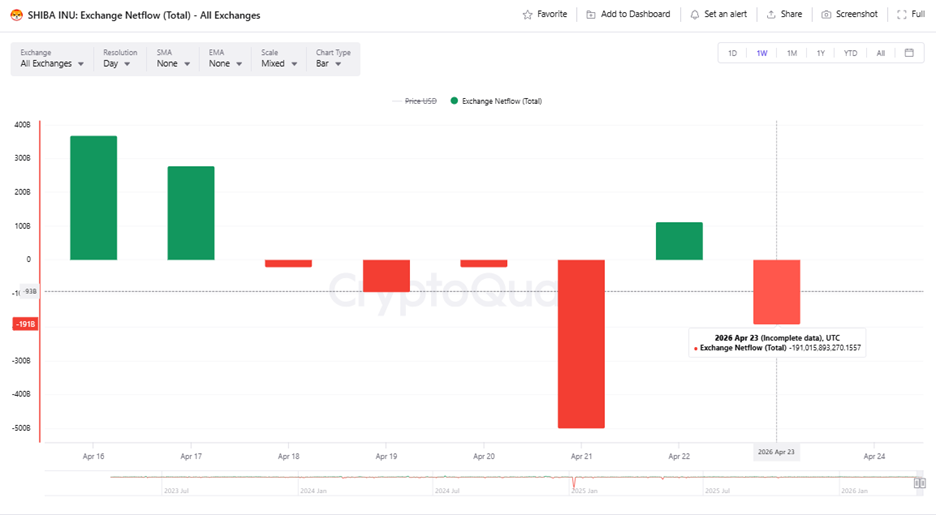Image resolution: width=936 pixels, height=515 pixels.
Task: Click the 2023 Jul navigator label
Action: coord(176,491)
